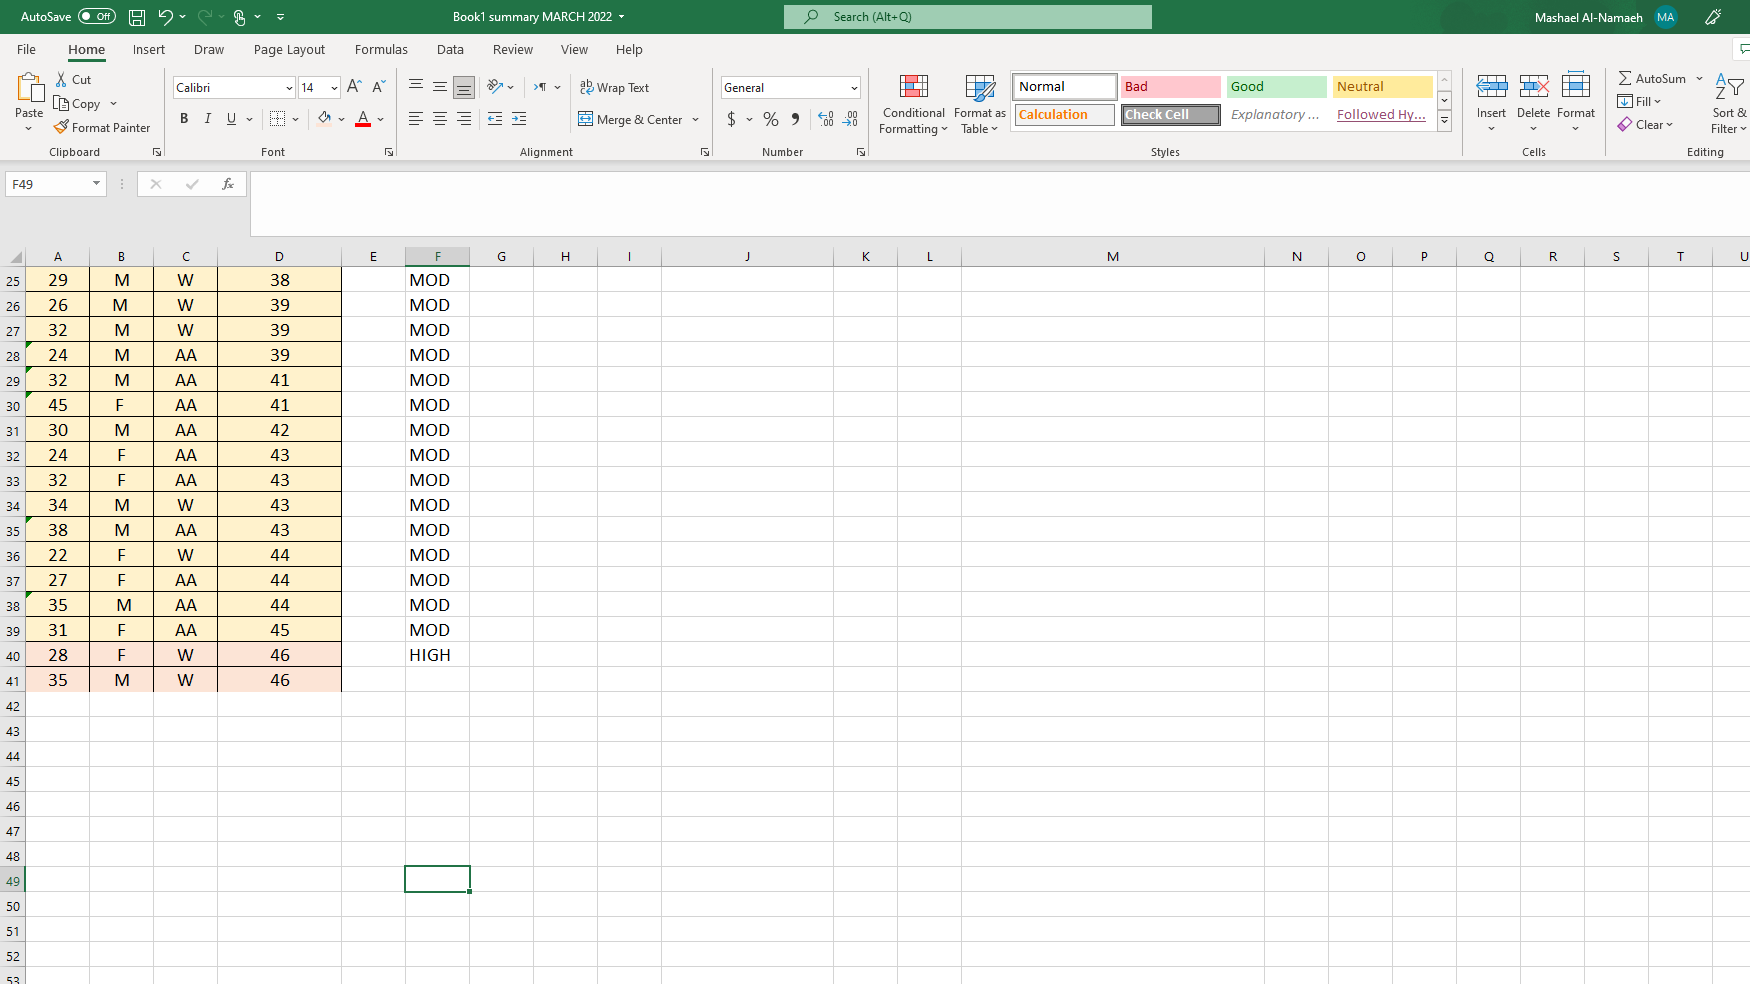Apply the Followed Hyperlink cell style
The height and width of the screenshot is (984, 1750).
[x=1381, y=115]
